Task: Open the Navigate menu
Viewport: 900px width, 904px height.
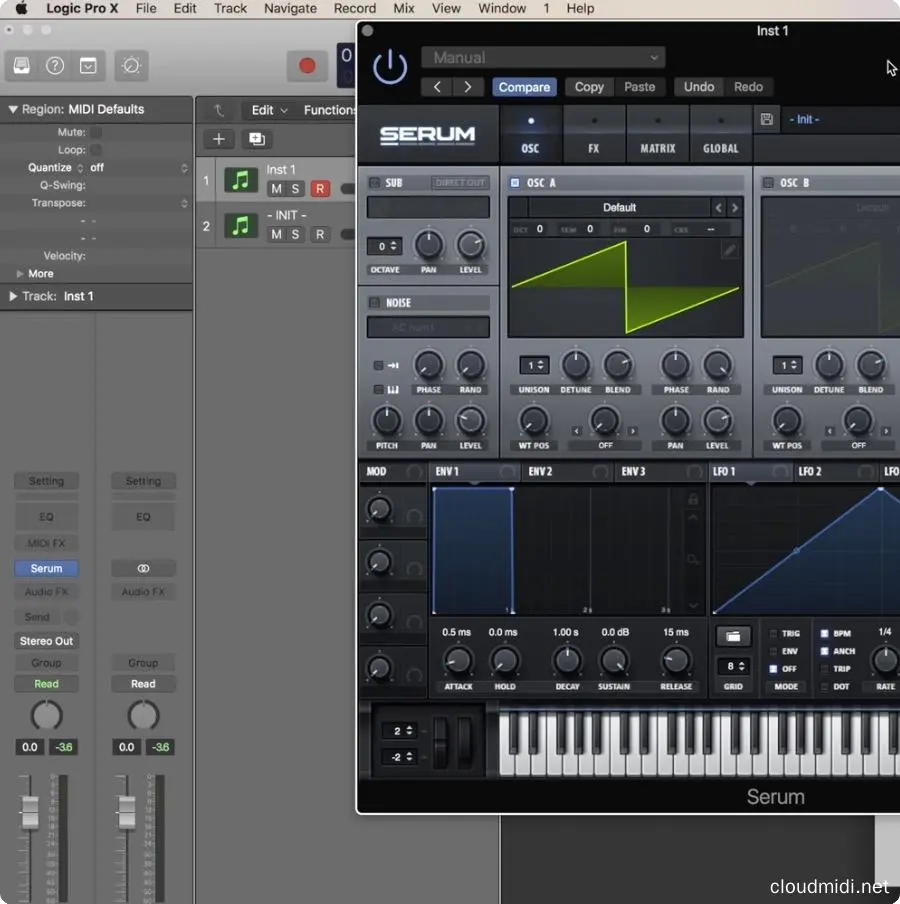Action: pos(290,8)
